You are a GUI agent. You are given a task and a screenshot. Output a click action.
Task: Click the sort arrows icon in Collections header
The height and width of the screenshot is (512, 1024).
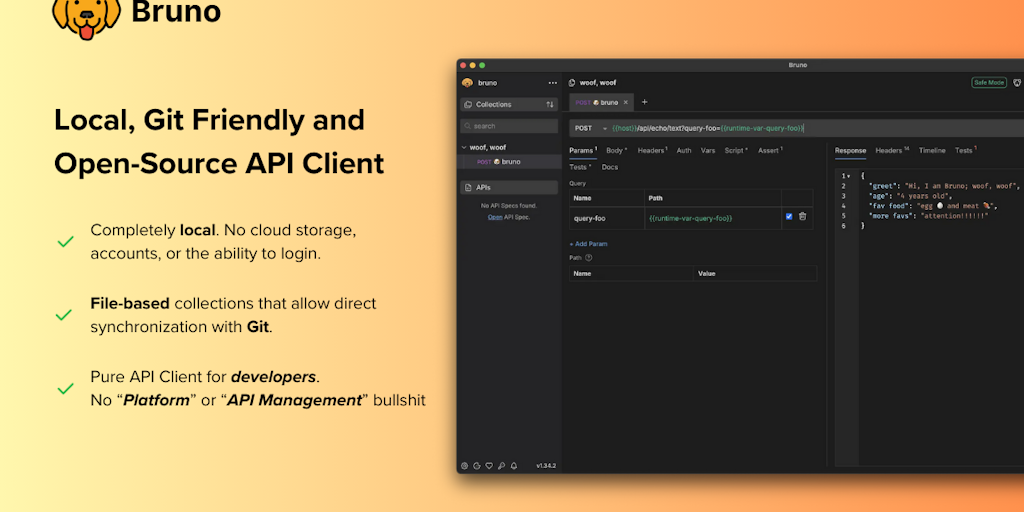point(549,104)
